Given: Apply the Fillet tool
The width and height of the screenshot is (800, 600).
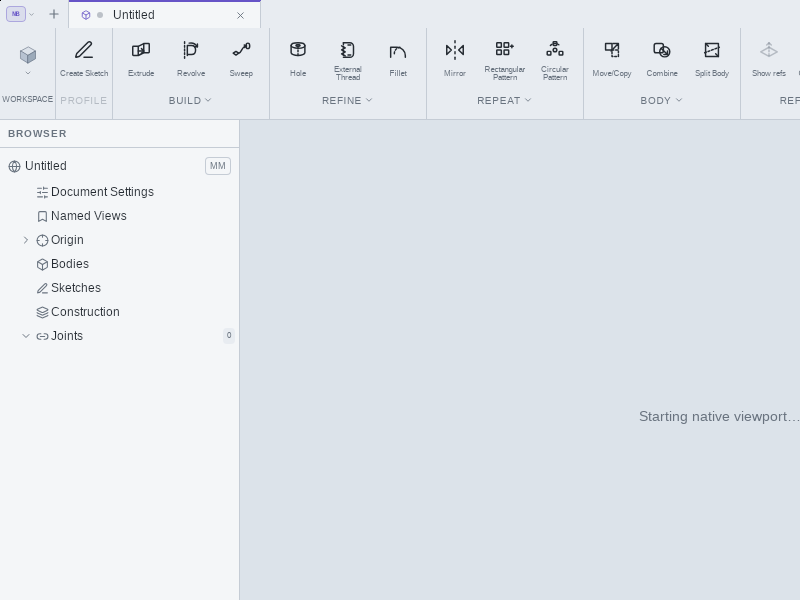Looking at the screenshot, I should pos(398,59).
